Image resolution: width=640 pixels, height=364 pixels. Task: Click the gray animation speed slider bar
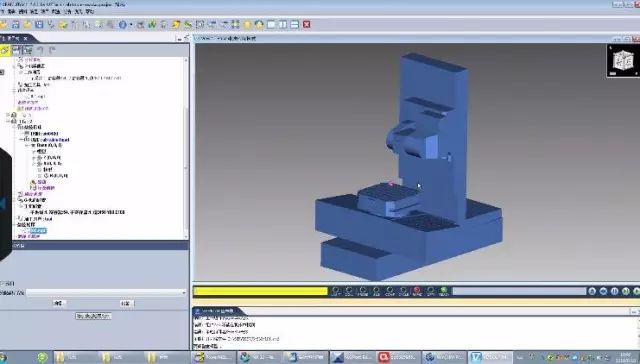pos(519,291)
